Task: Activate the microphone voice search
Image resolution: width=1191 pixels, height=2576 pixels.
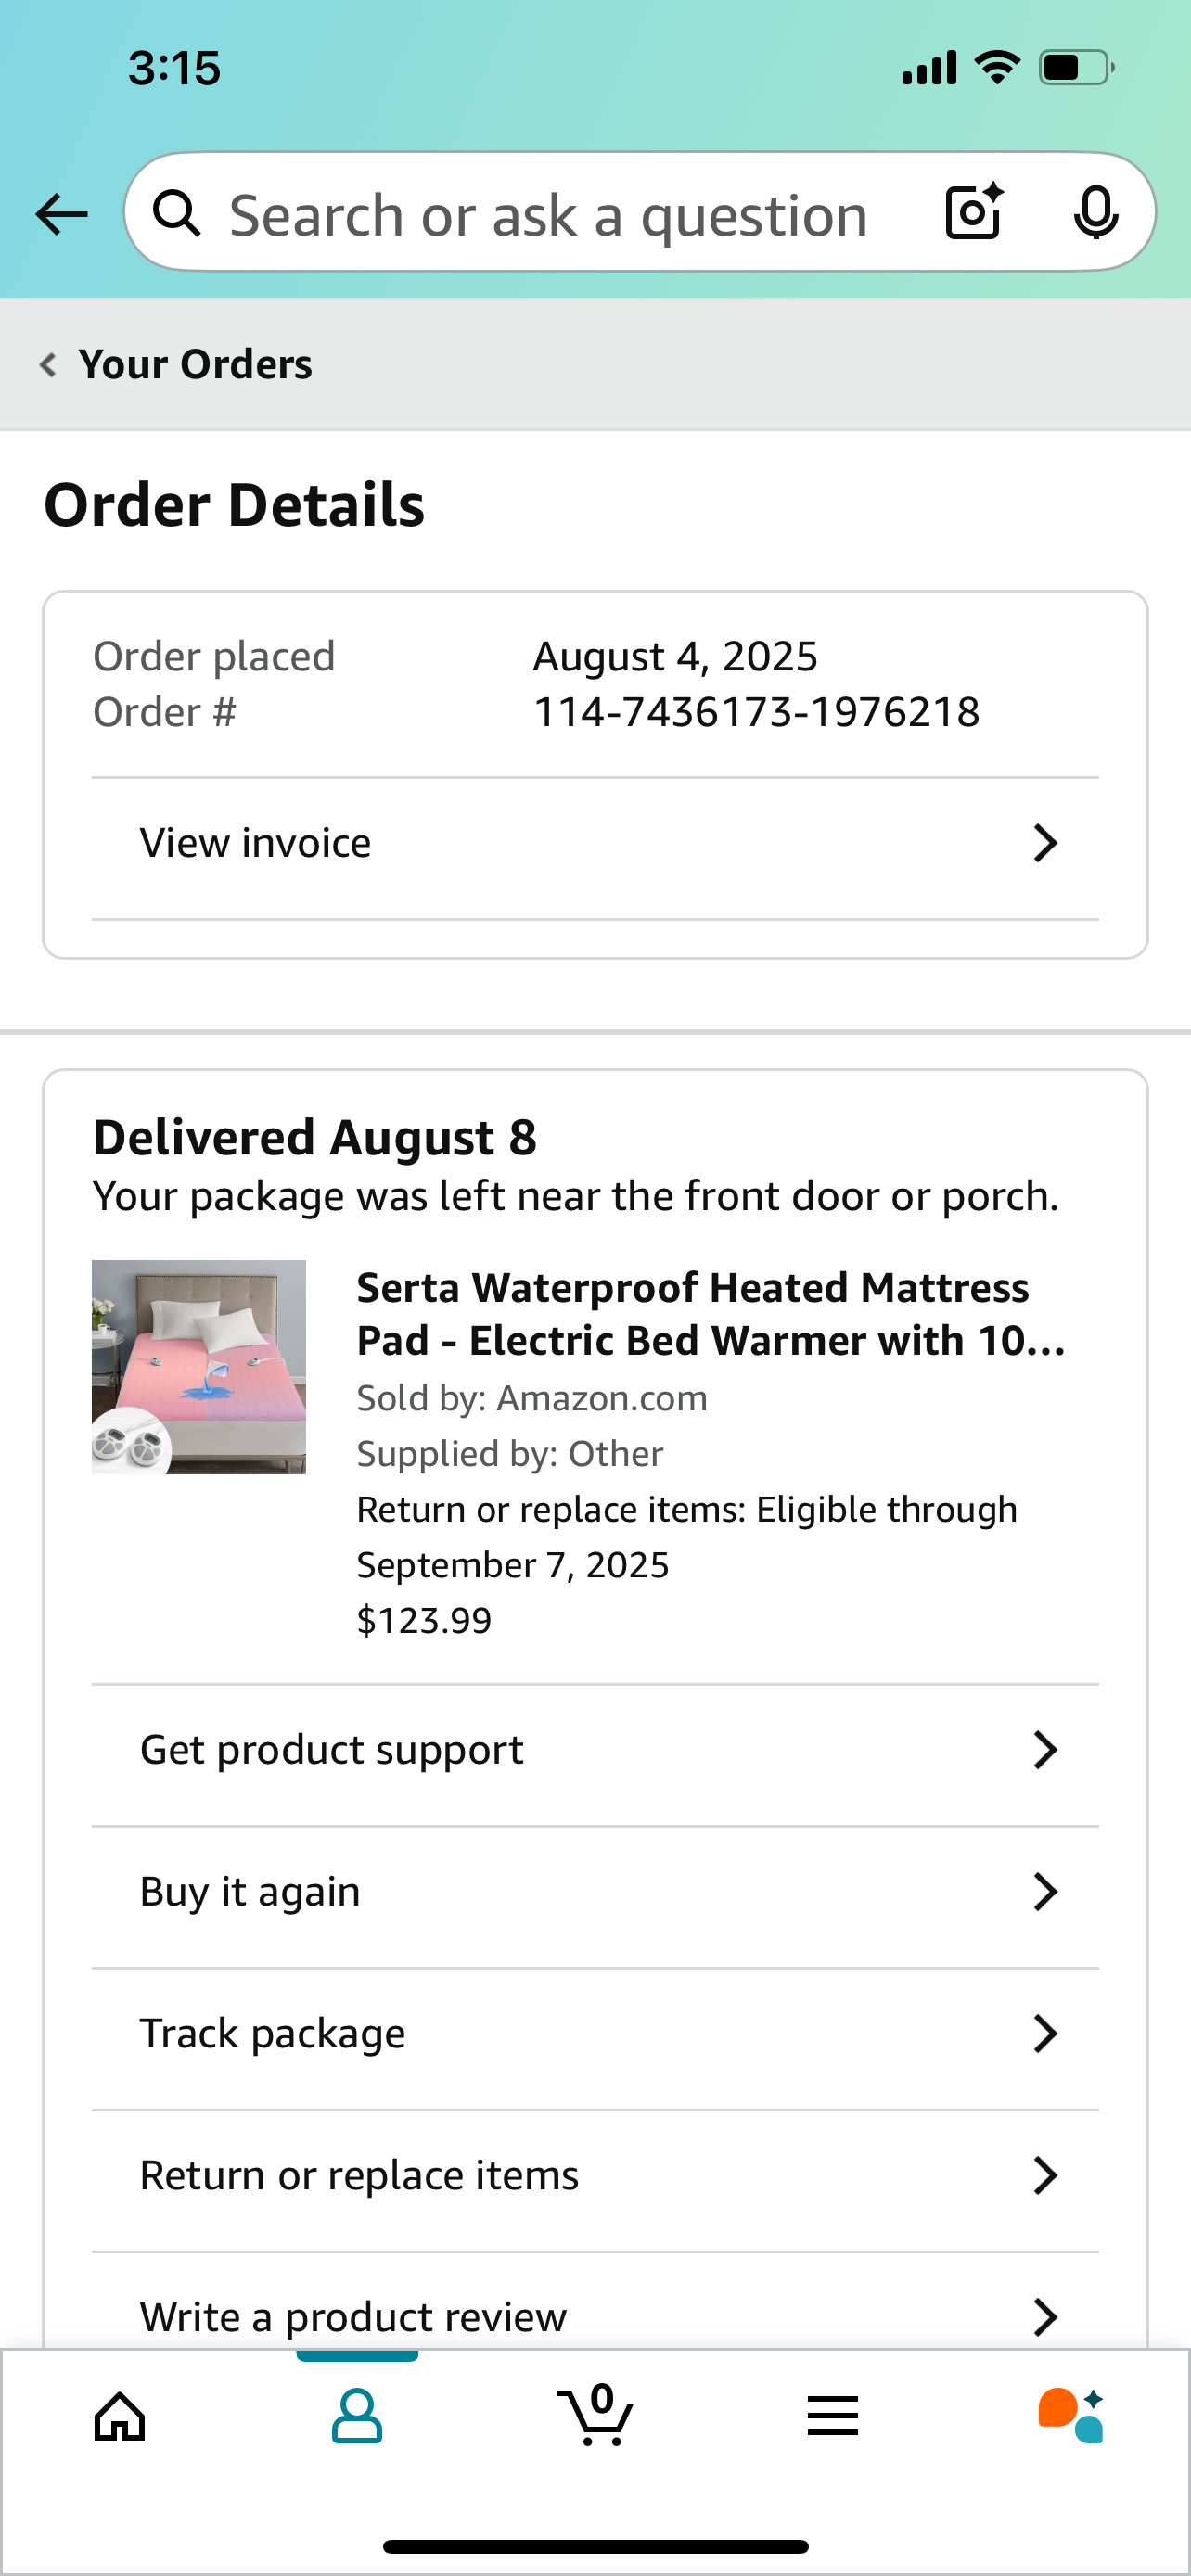Action: tap(1096, 212)
